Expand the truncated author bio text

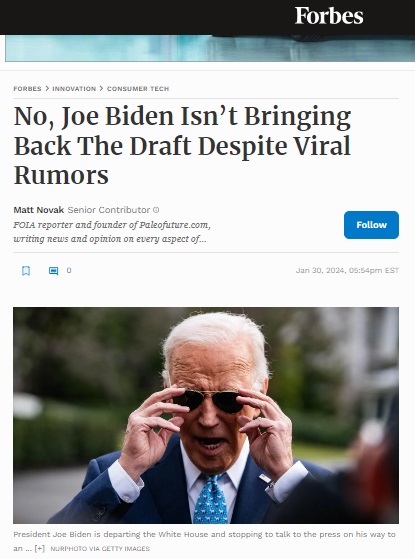[112, 232]
